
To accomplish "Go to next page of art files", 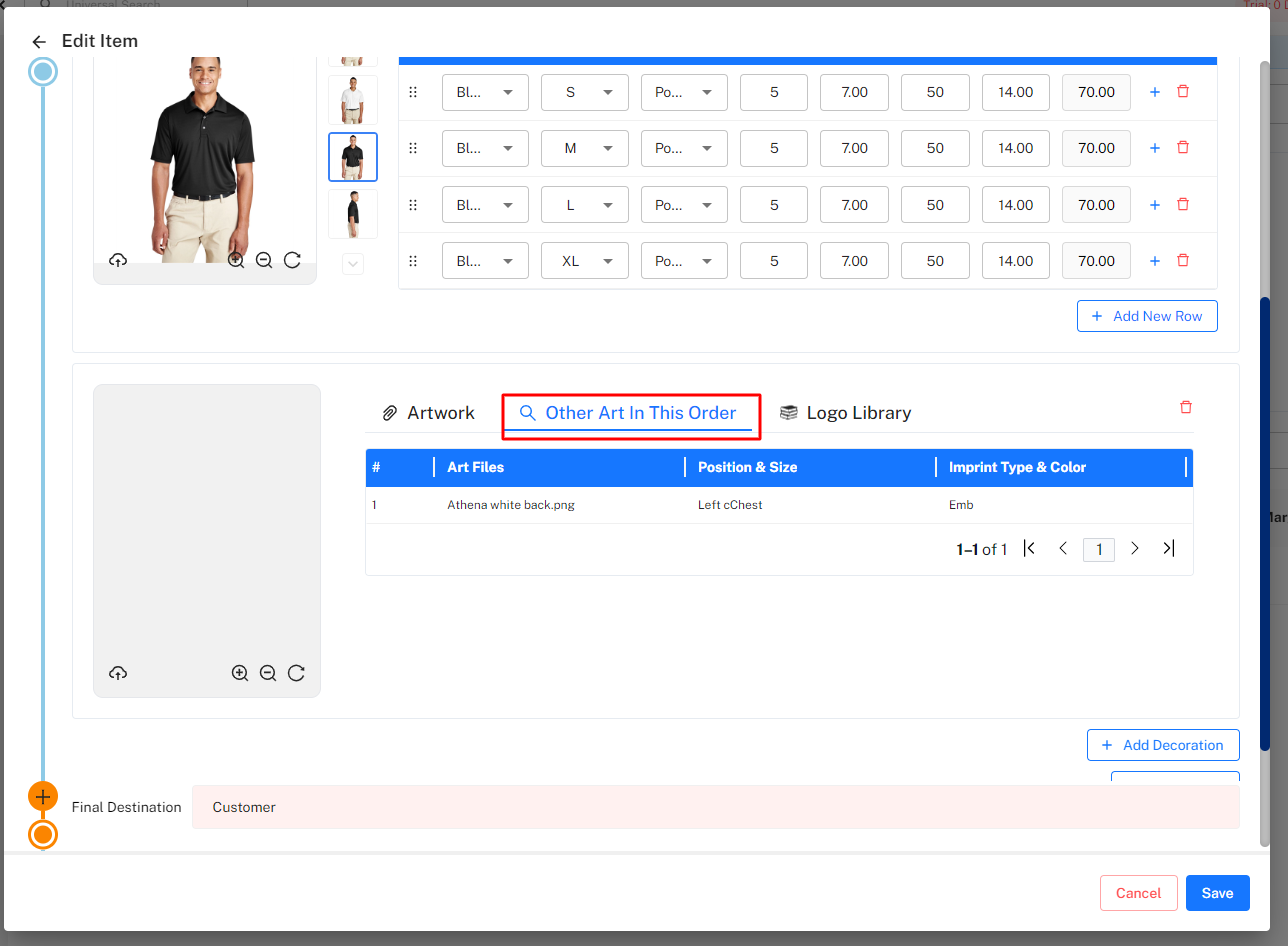I will coord(1135,548).
